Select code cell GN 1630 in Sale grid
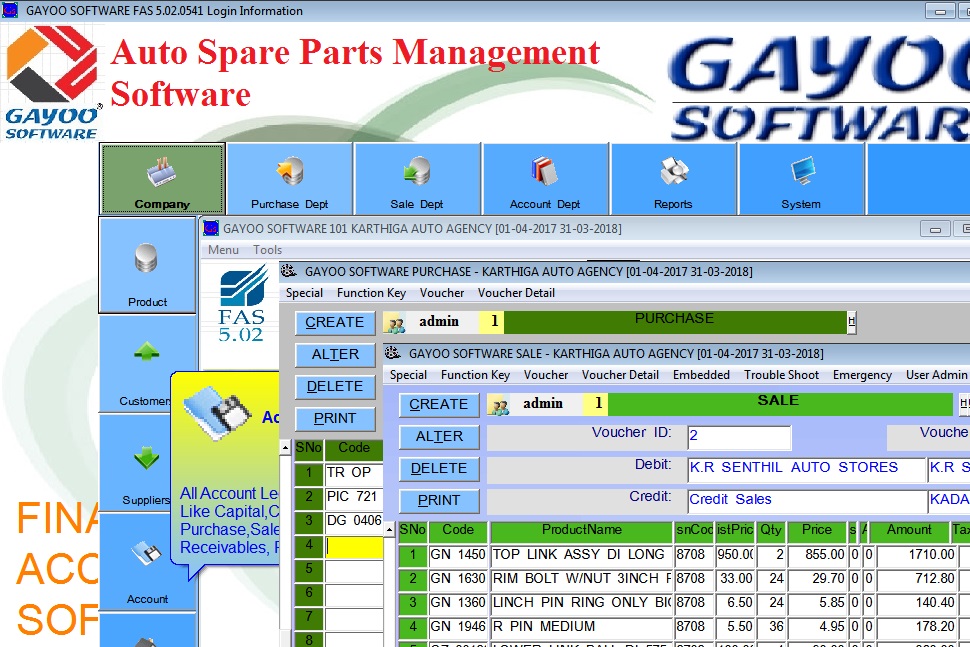Screen dimensions: 970x647 tap(458, 579)
